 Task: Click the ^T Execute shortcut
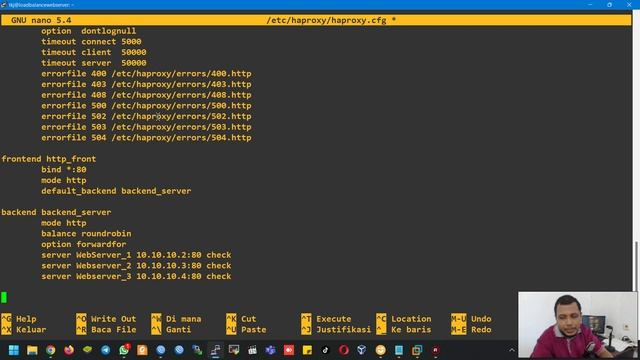coord(326,319)
